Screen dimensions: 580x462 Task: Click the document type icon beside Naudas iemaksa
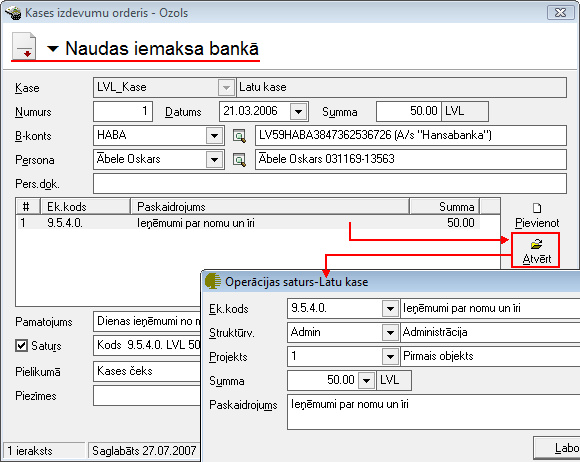click(24, 47)
